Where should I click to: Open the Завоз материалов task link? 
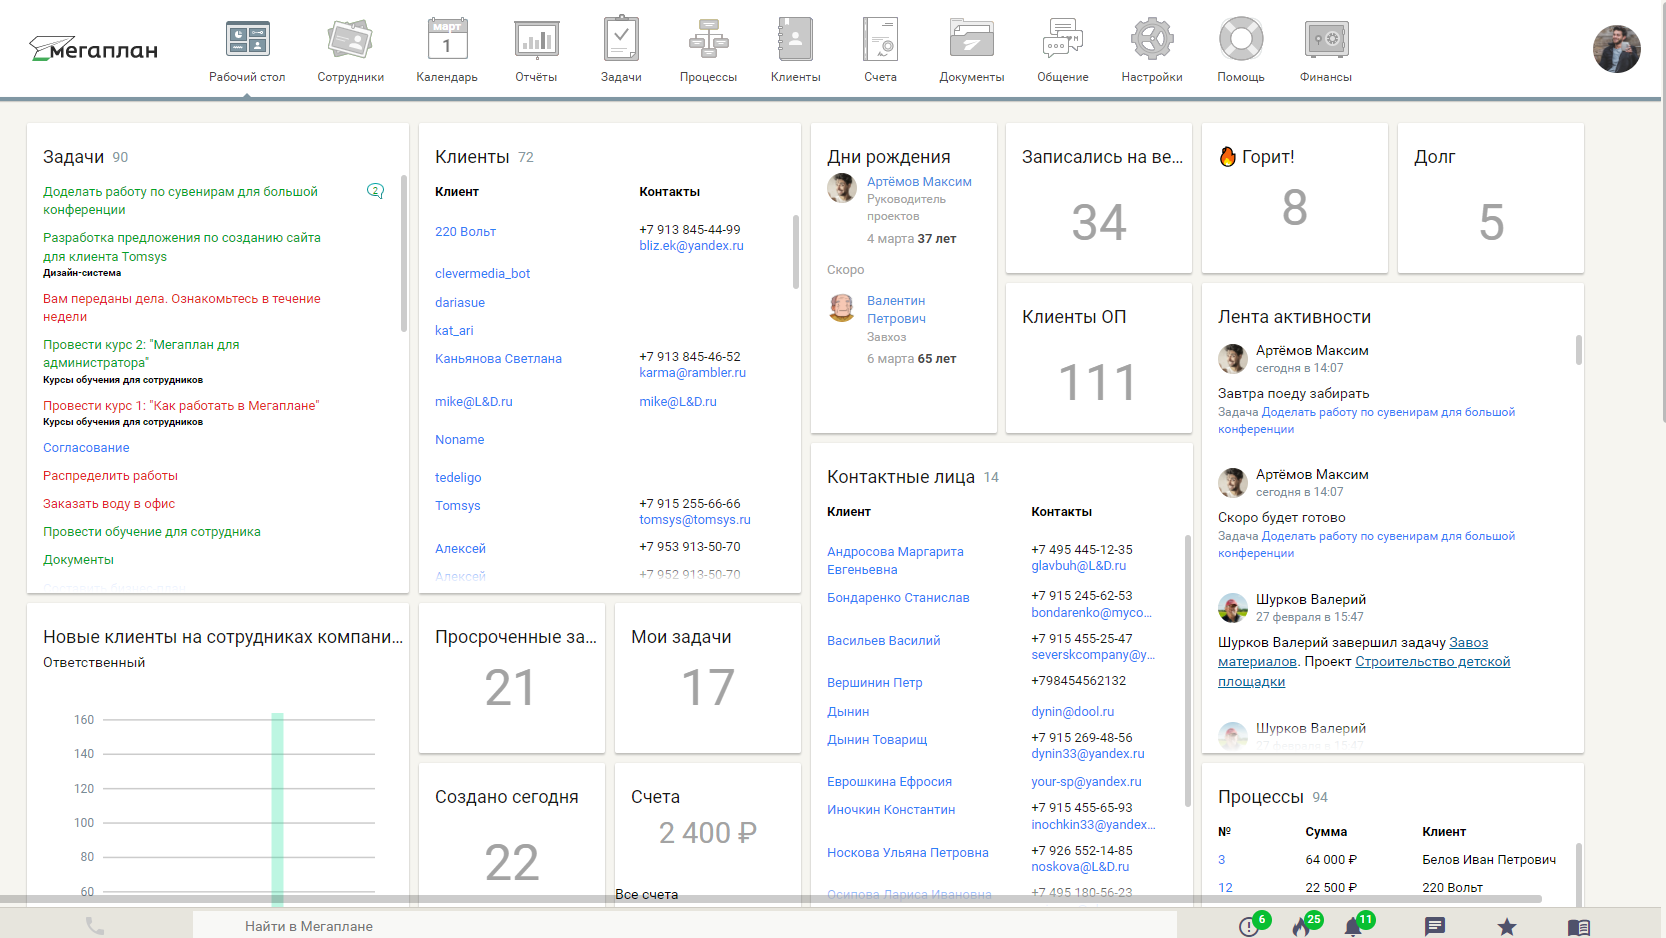click(1353, 652)
